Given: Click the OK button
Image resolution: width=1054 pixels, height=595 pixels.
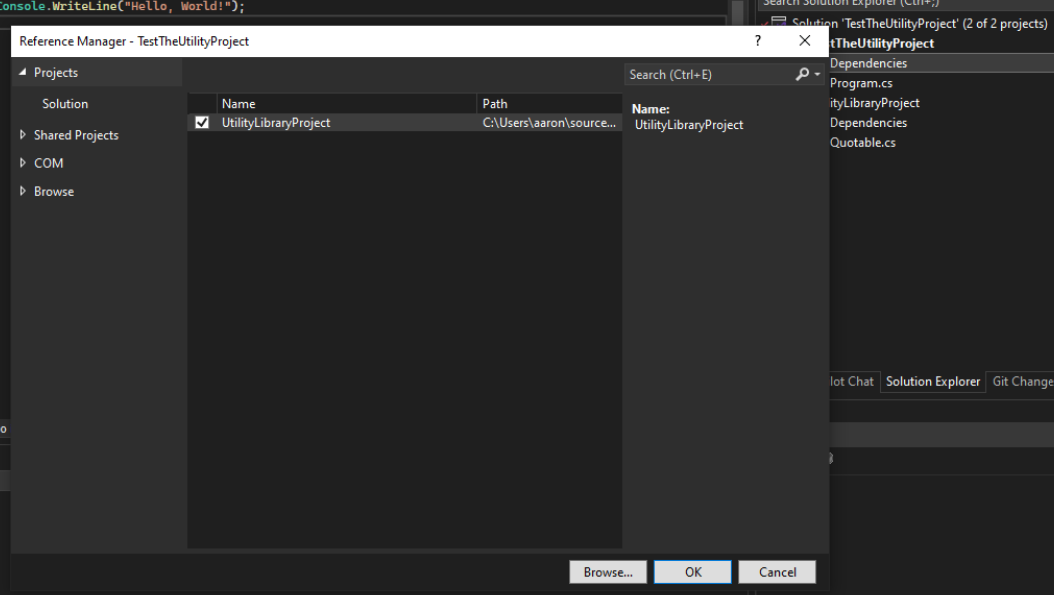Looking at the screenshot, I should pos(693,572).
